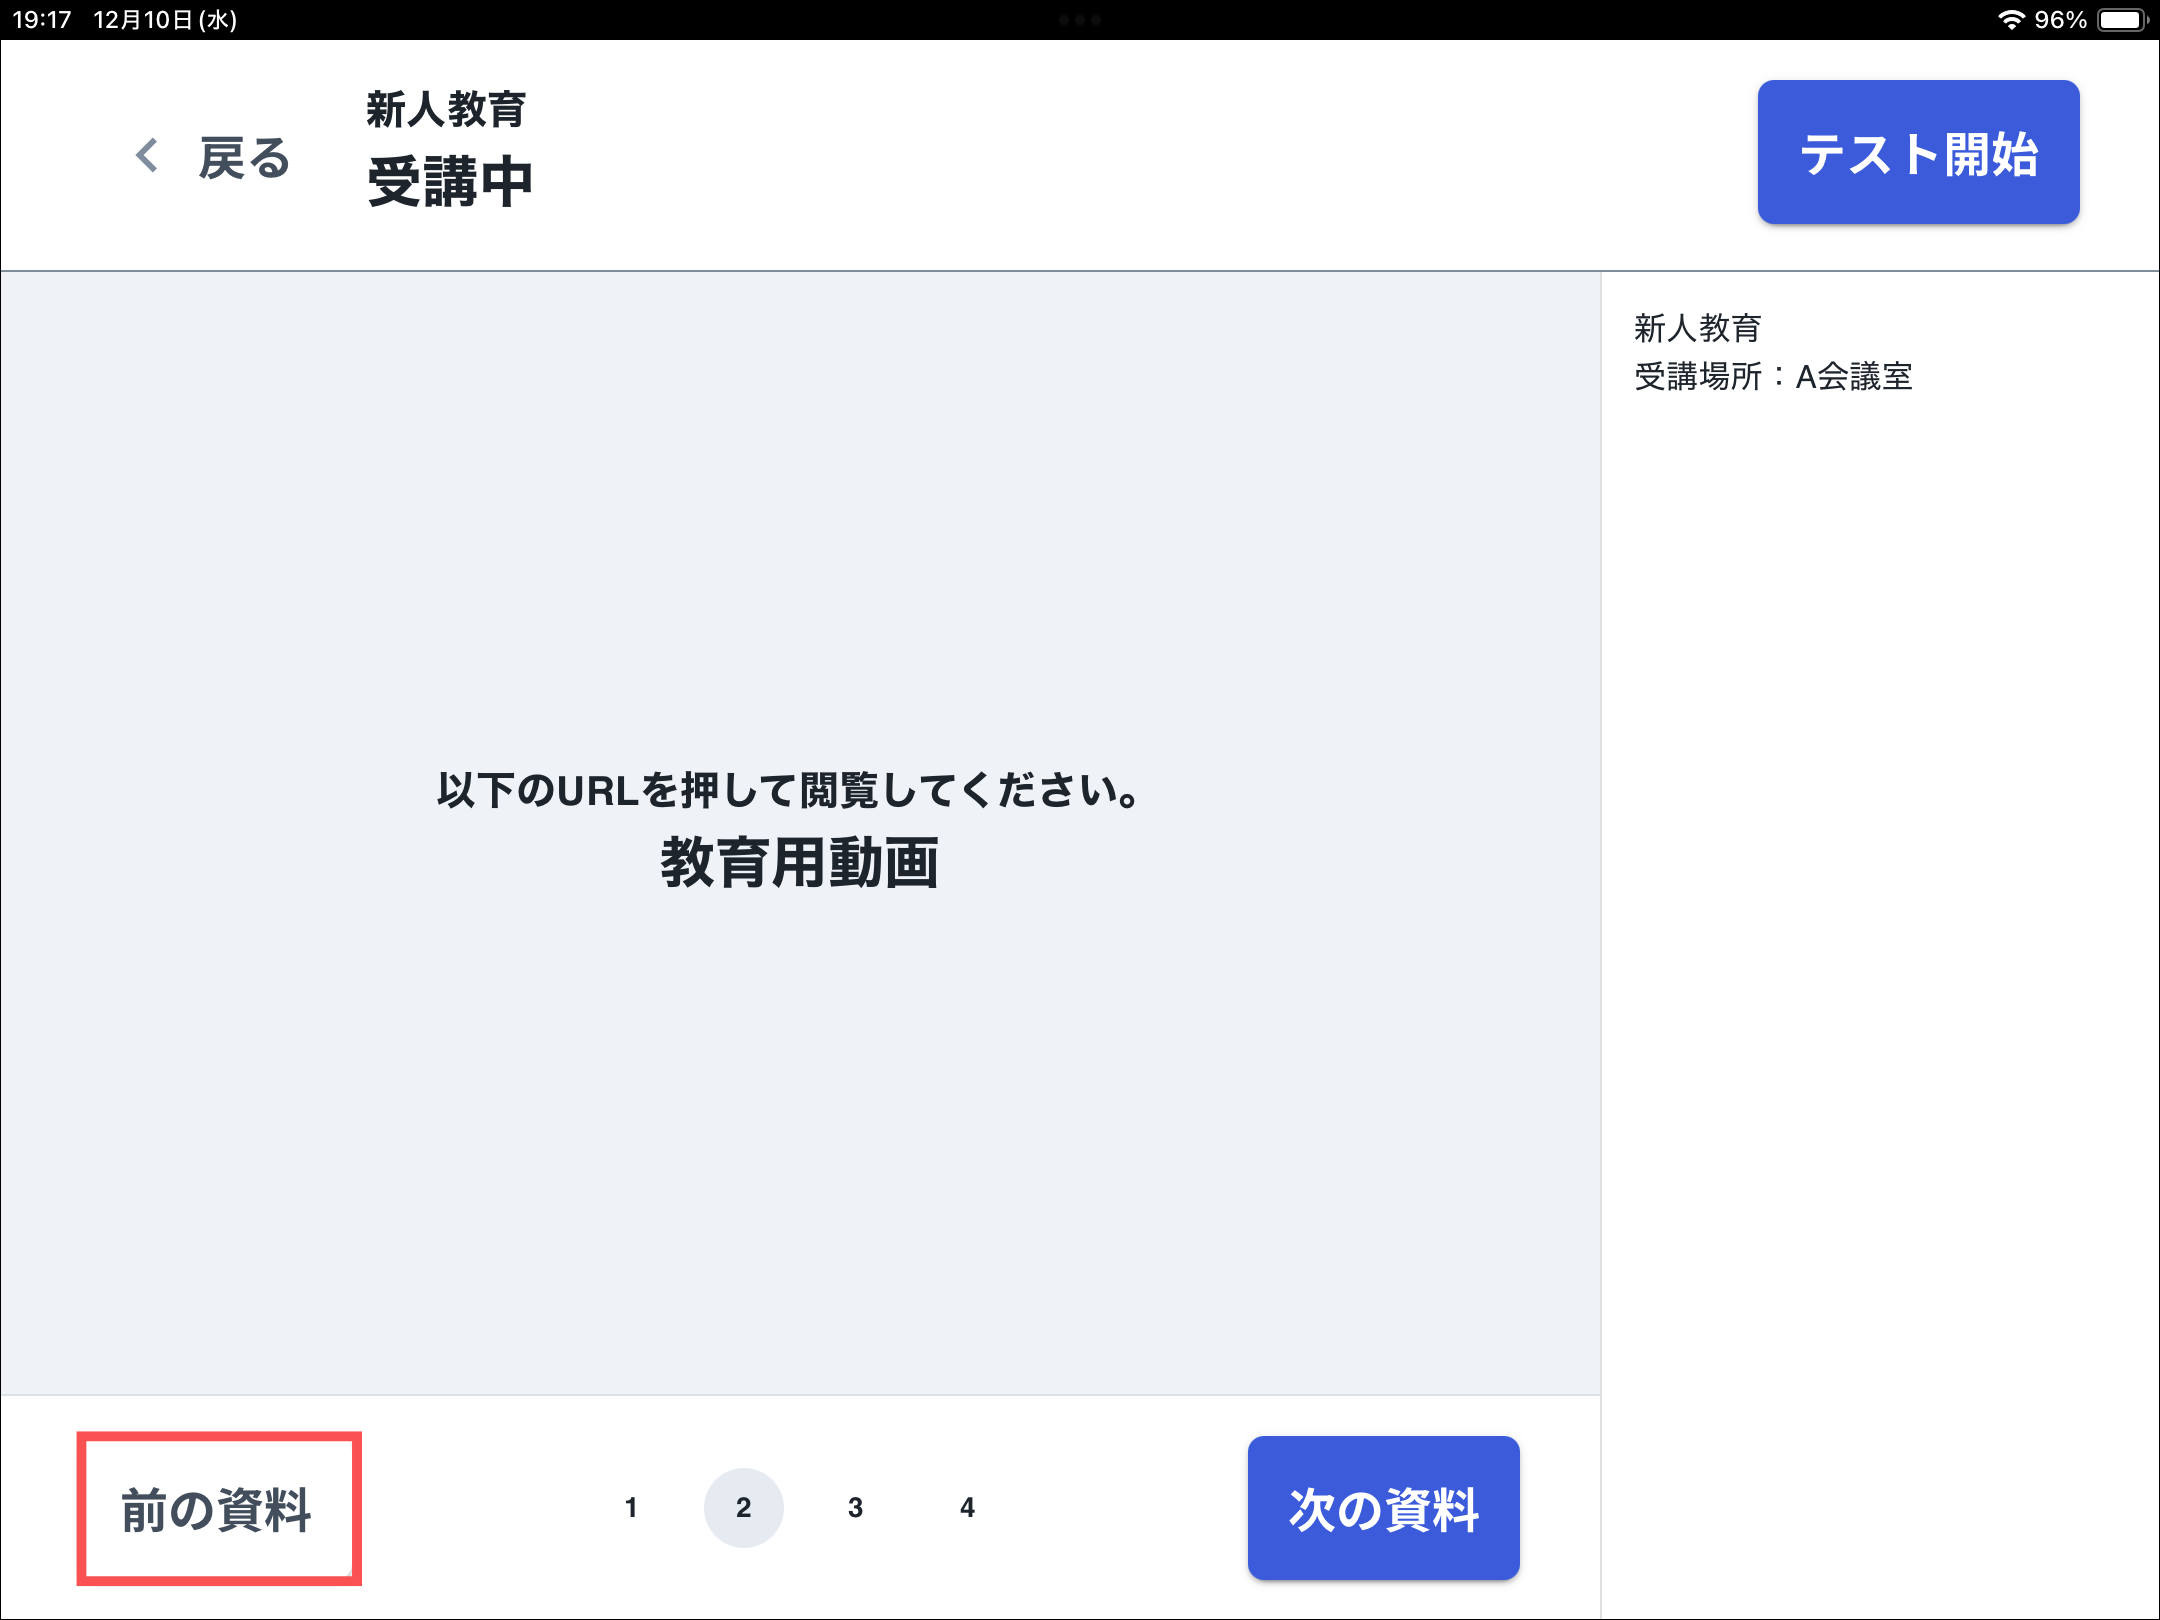Click the 以下のURLを押して閲覧してください instruction text
Viewport: 2160px width, 1620px height.
pos(788,790)
